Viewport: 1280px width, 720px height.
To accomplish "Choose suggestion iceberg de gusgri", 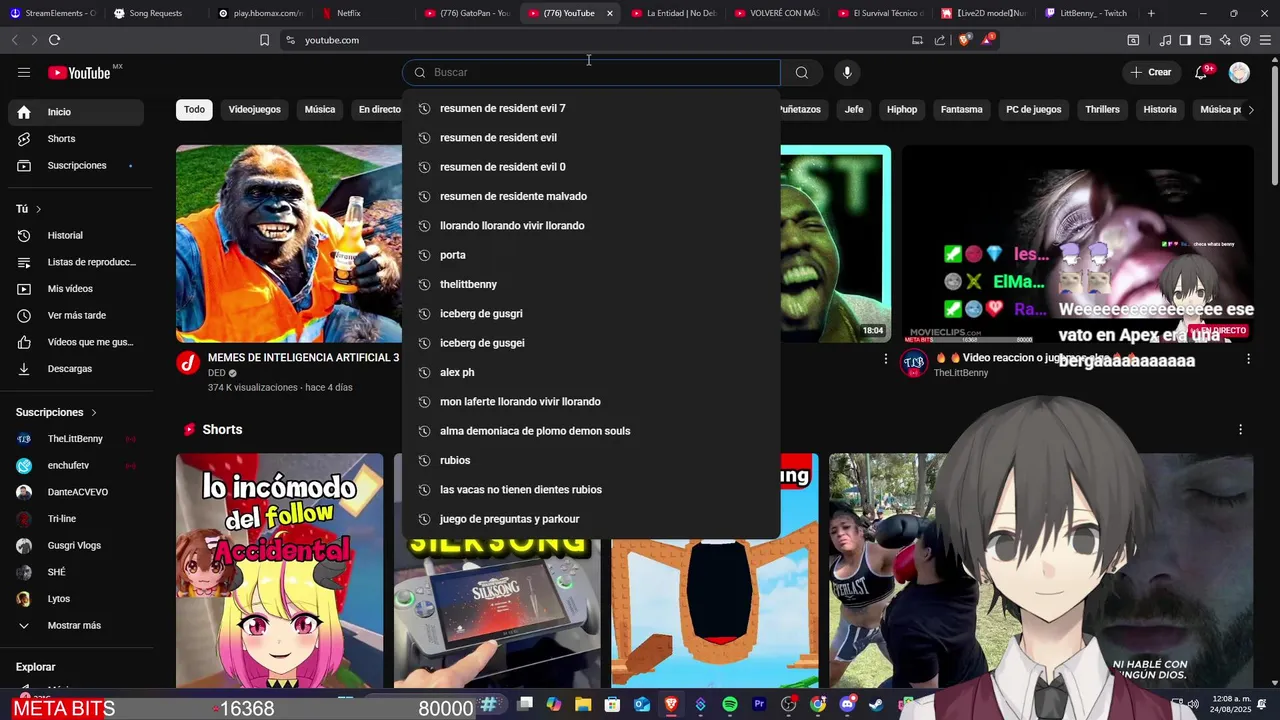I will pyautogui.click(x=591, y=314).
